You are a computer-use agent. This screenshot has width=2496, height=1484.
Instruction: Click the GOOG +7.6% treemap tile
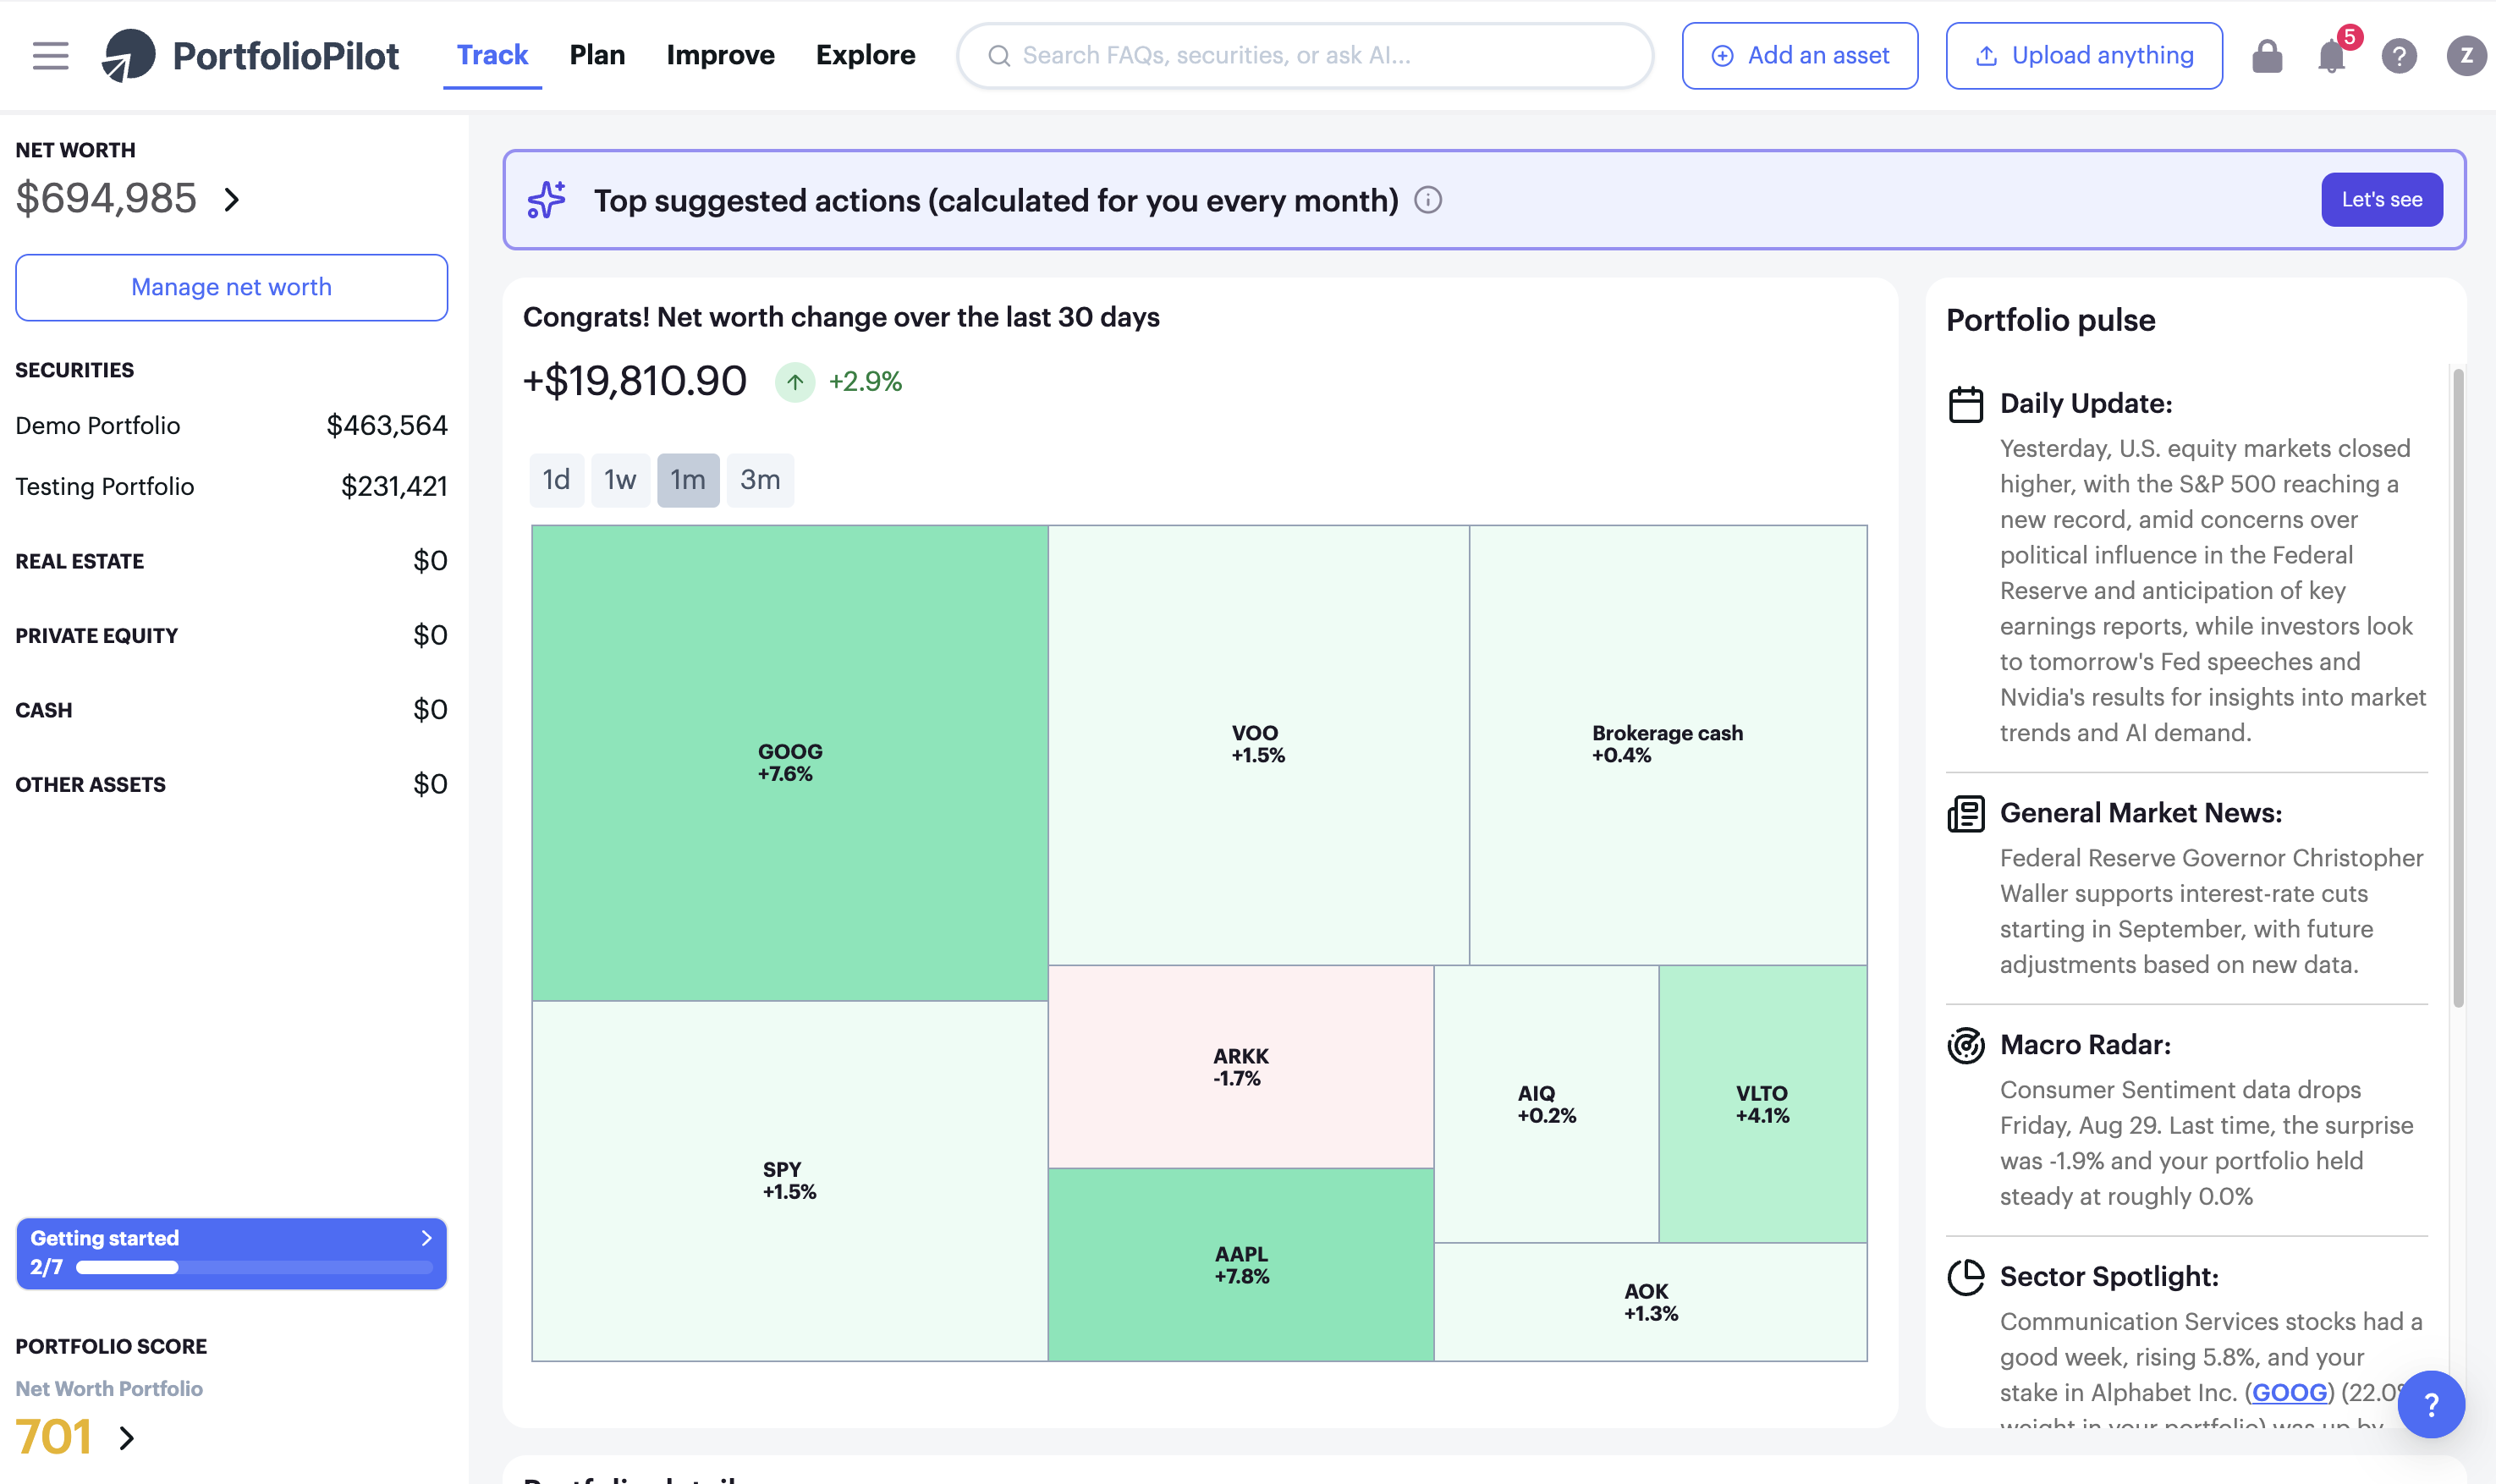[x=789, y=763]
